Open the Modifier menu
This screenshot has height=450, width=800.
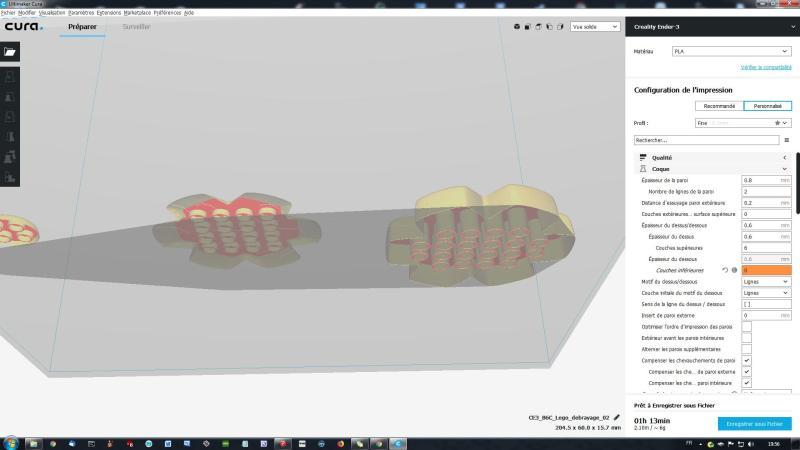[x=27, y=13]
